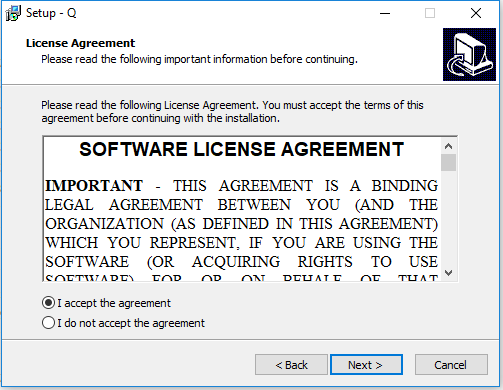Click the computer setup wizard image
Image resolution: width=503 pixels, height=390 pixels.
469,54
